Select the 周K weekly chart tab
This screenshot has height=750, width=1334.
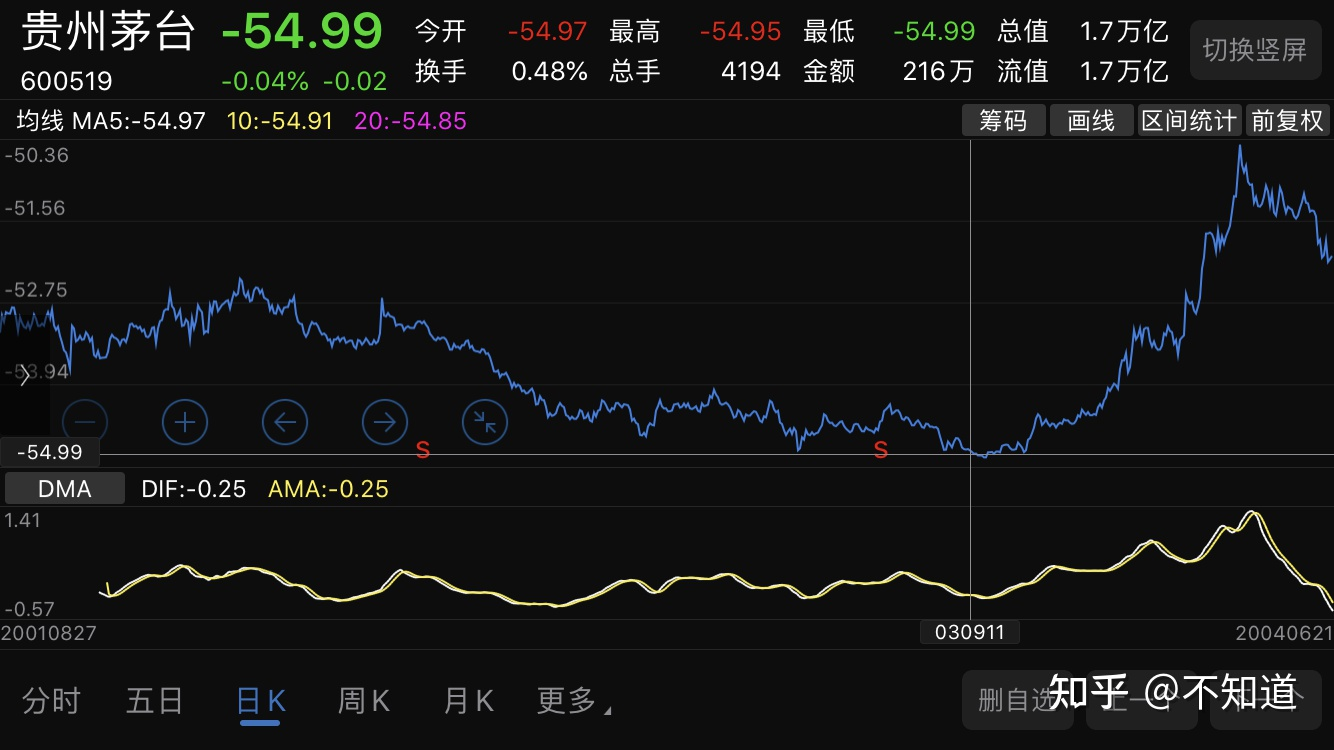pos(364,701)
